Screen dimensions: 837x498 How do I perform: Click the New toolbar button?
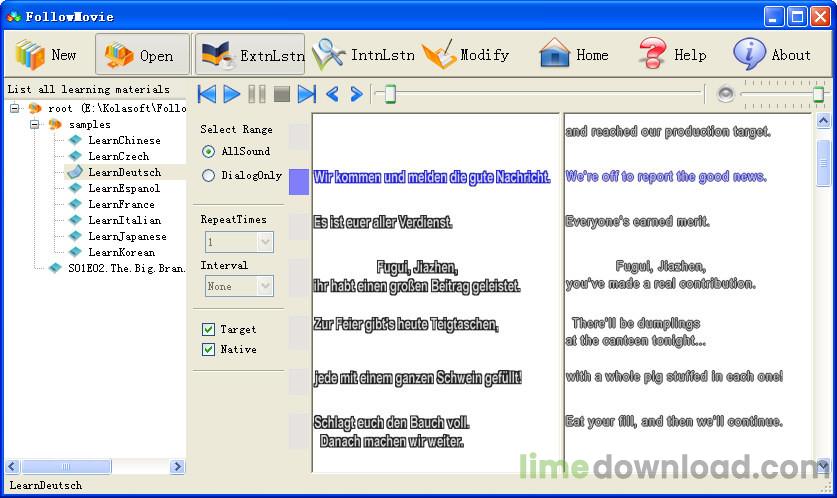coord(47,54)
